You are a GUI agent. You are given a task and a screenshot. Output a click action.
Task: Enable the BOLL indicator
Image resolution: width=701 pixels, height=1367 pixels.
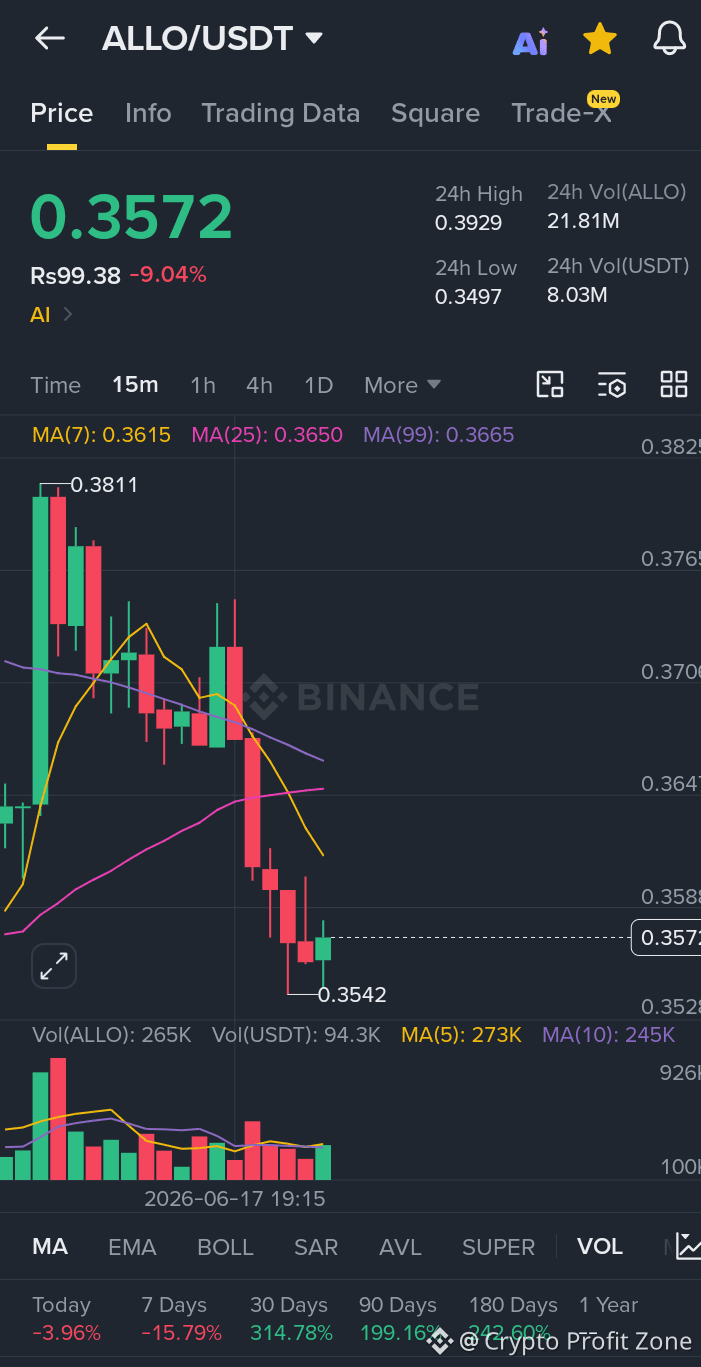pyautogui.click(x=225, y=1247)
